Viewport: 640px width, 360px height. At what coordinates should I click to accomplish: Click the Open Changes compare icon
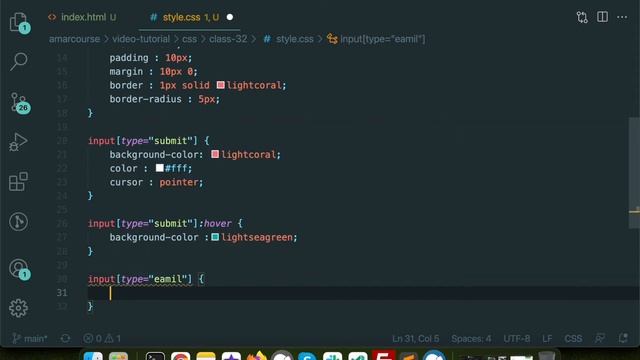pos(582,17)
